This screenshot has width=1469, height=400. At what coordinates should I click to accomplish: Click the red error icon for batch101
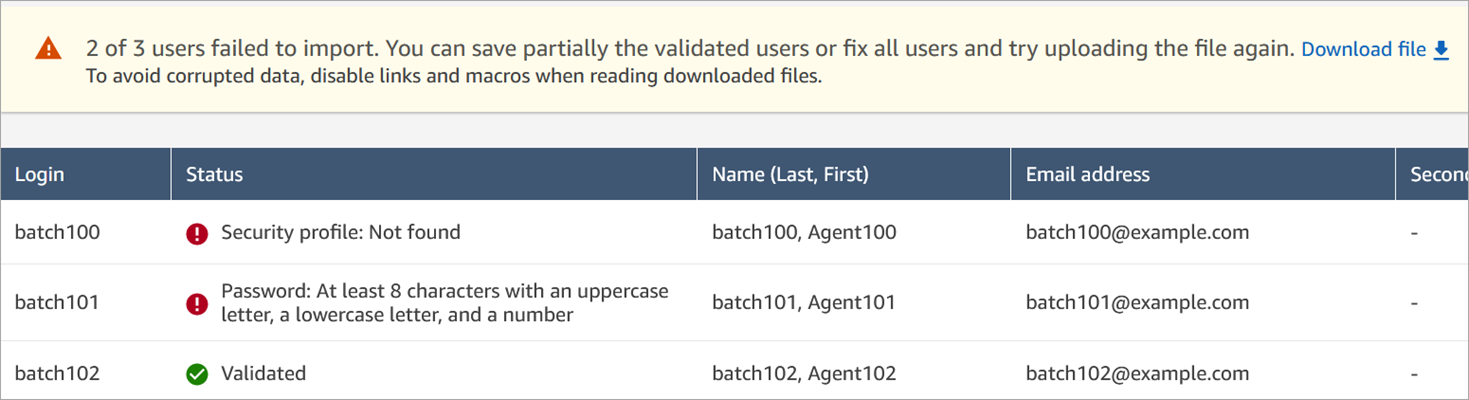tap(197, 303)
